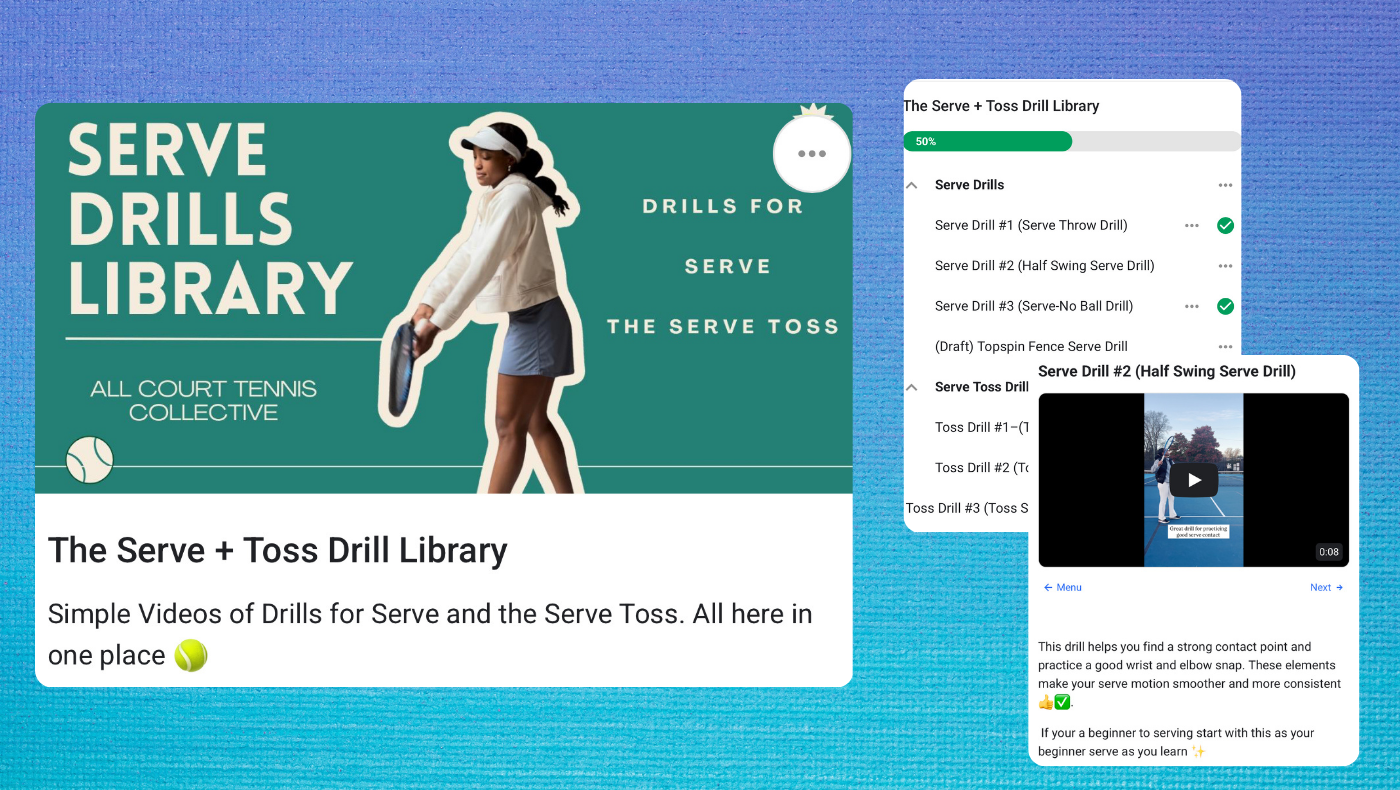This screenshot has width=1400, height=790.
Task: Open the options dots for Serve Drill #3
Action: pyautogui.click(x=1191, y=306)
